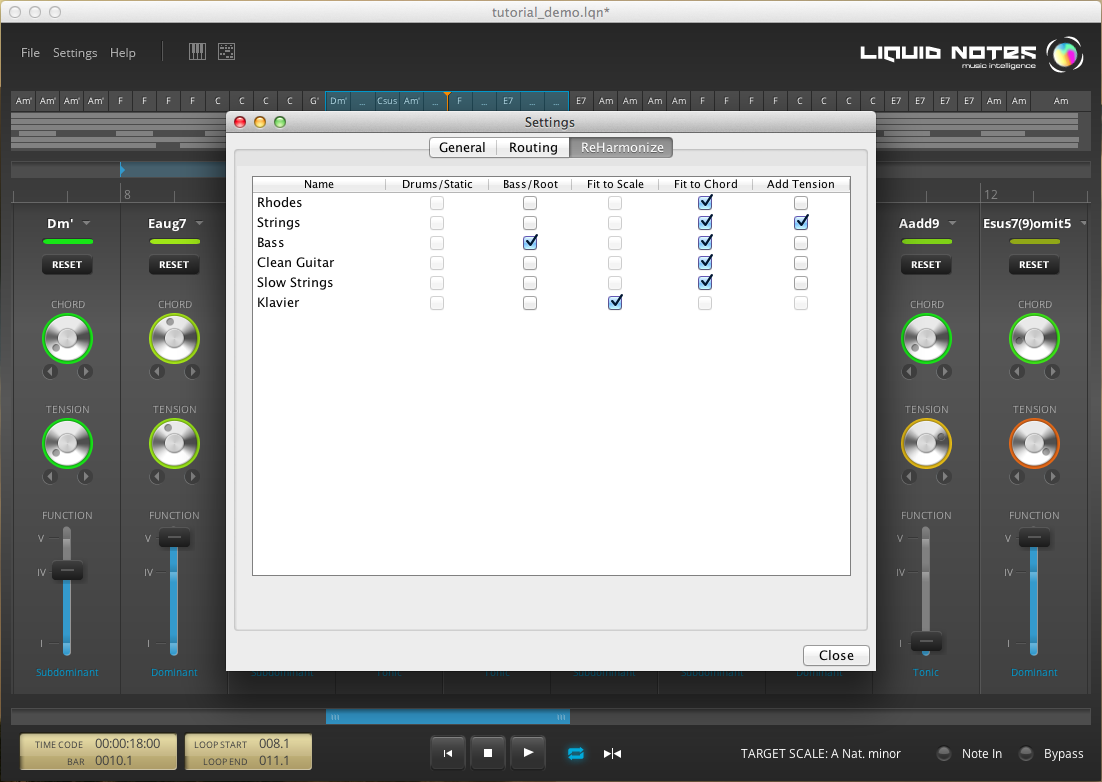Step Aadd9 tension knob left arrow
The height and width of the screenshot is (782, 1102).
pyautogui.click(x=909, y=476)
